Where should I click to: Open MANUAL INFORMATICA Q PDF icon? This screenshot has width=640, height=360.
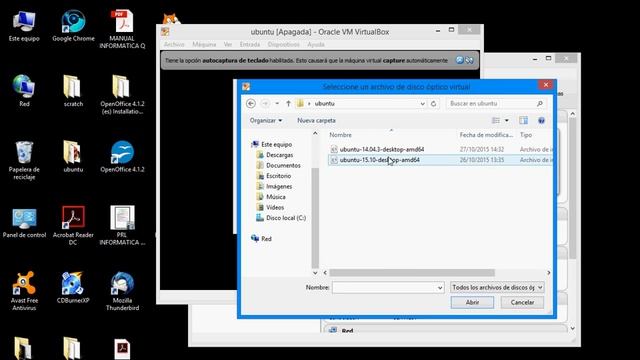[122, 29]
